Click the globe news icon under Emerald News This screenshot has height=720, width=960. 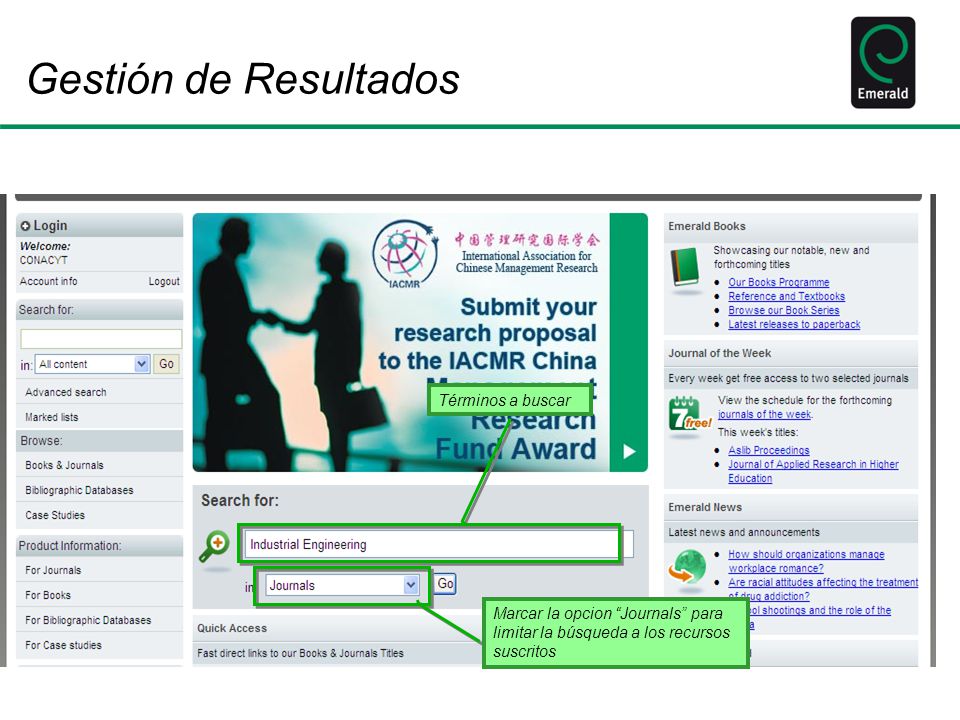coord(687,566)
